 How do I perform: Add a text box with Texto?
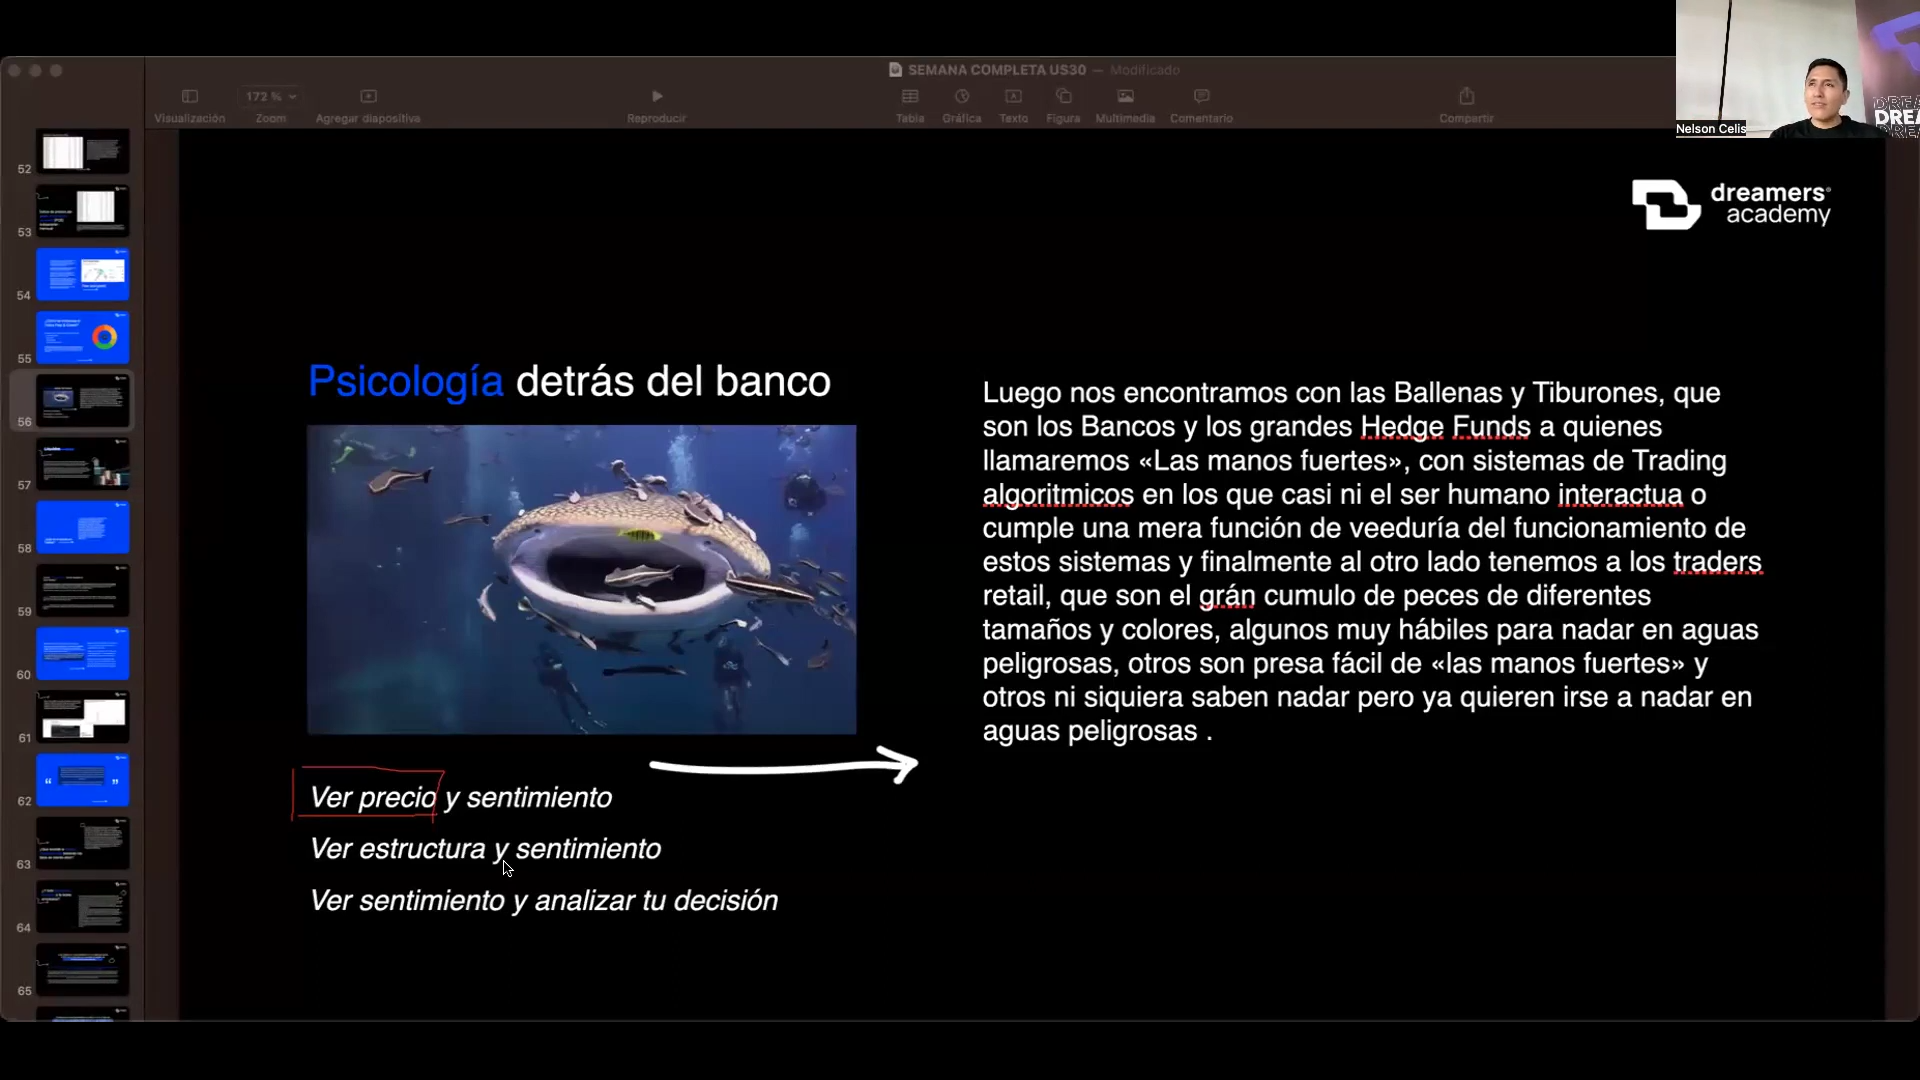(1013, 97)
